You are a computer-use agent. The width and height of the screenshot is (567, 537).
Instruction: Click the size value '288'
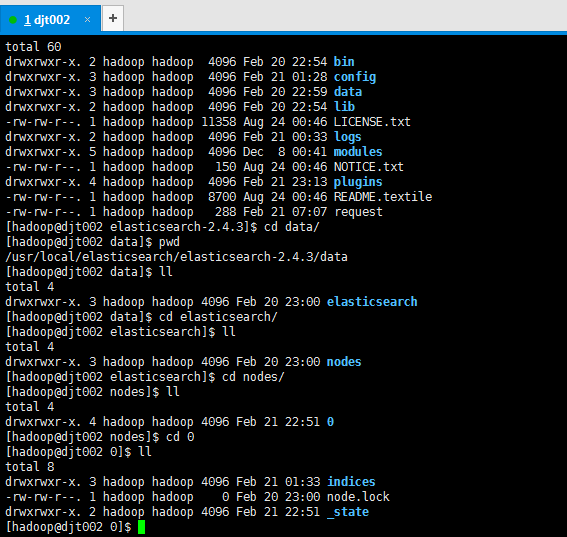click(226, 212)
